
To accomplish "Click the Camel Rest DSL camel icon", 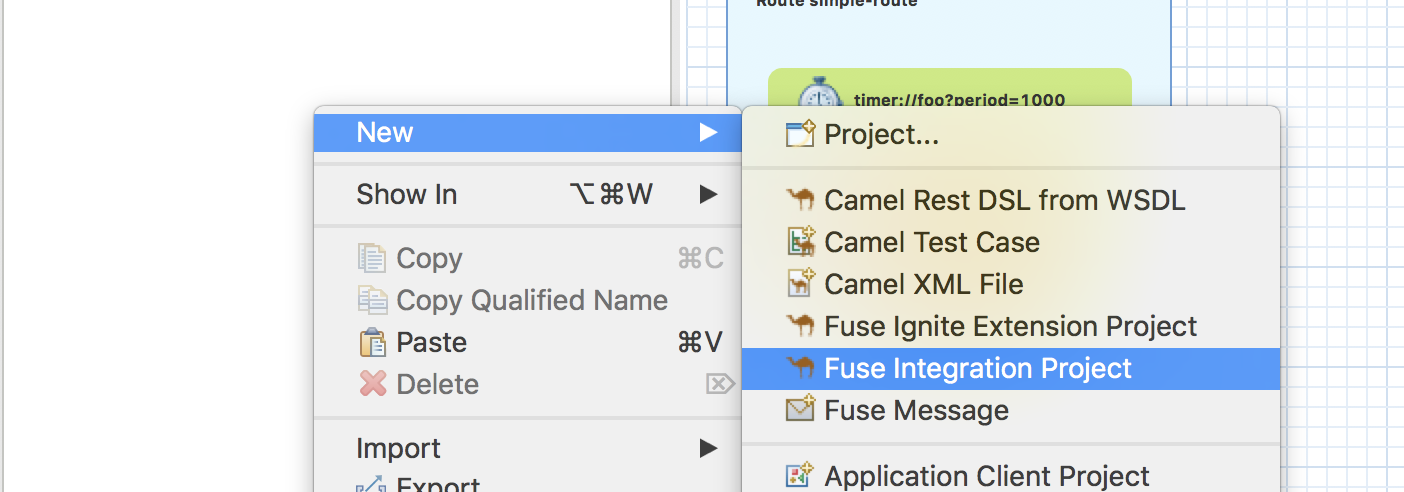I will [801, 200].
